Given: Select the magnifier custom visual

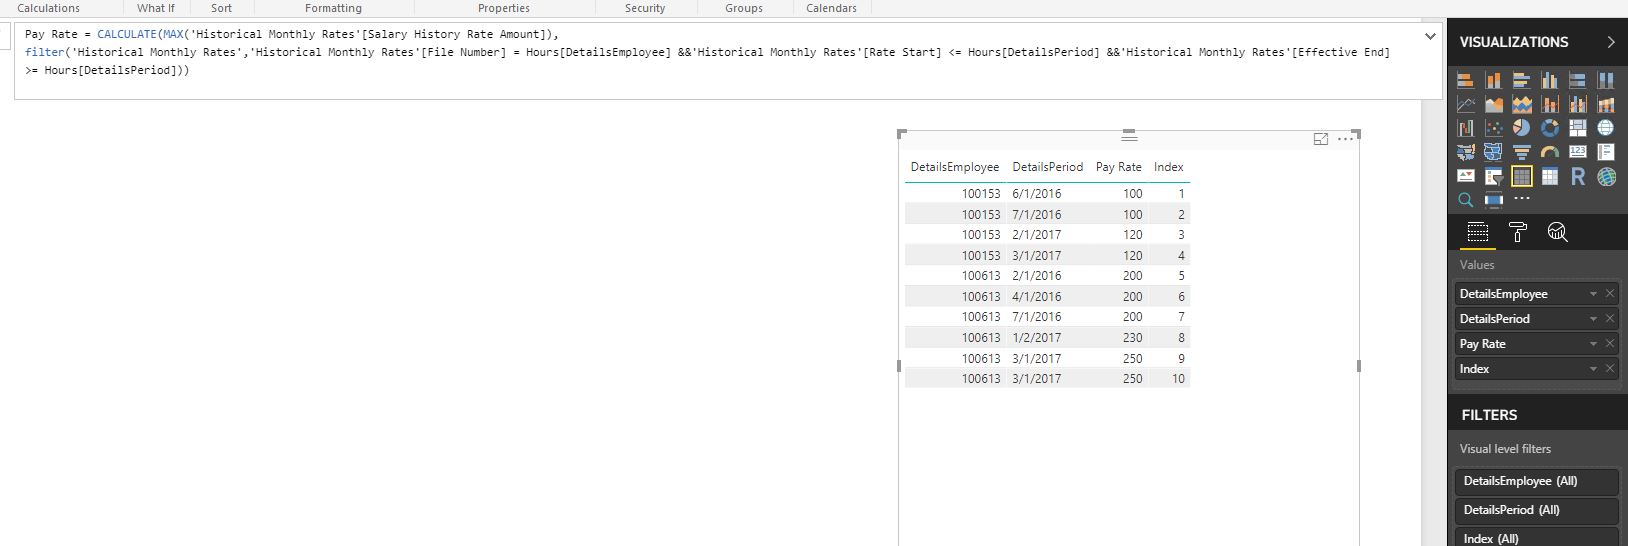Looking at the screenshot, I should 1466,200.
